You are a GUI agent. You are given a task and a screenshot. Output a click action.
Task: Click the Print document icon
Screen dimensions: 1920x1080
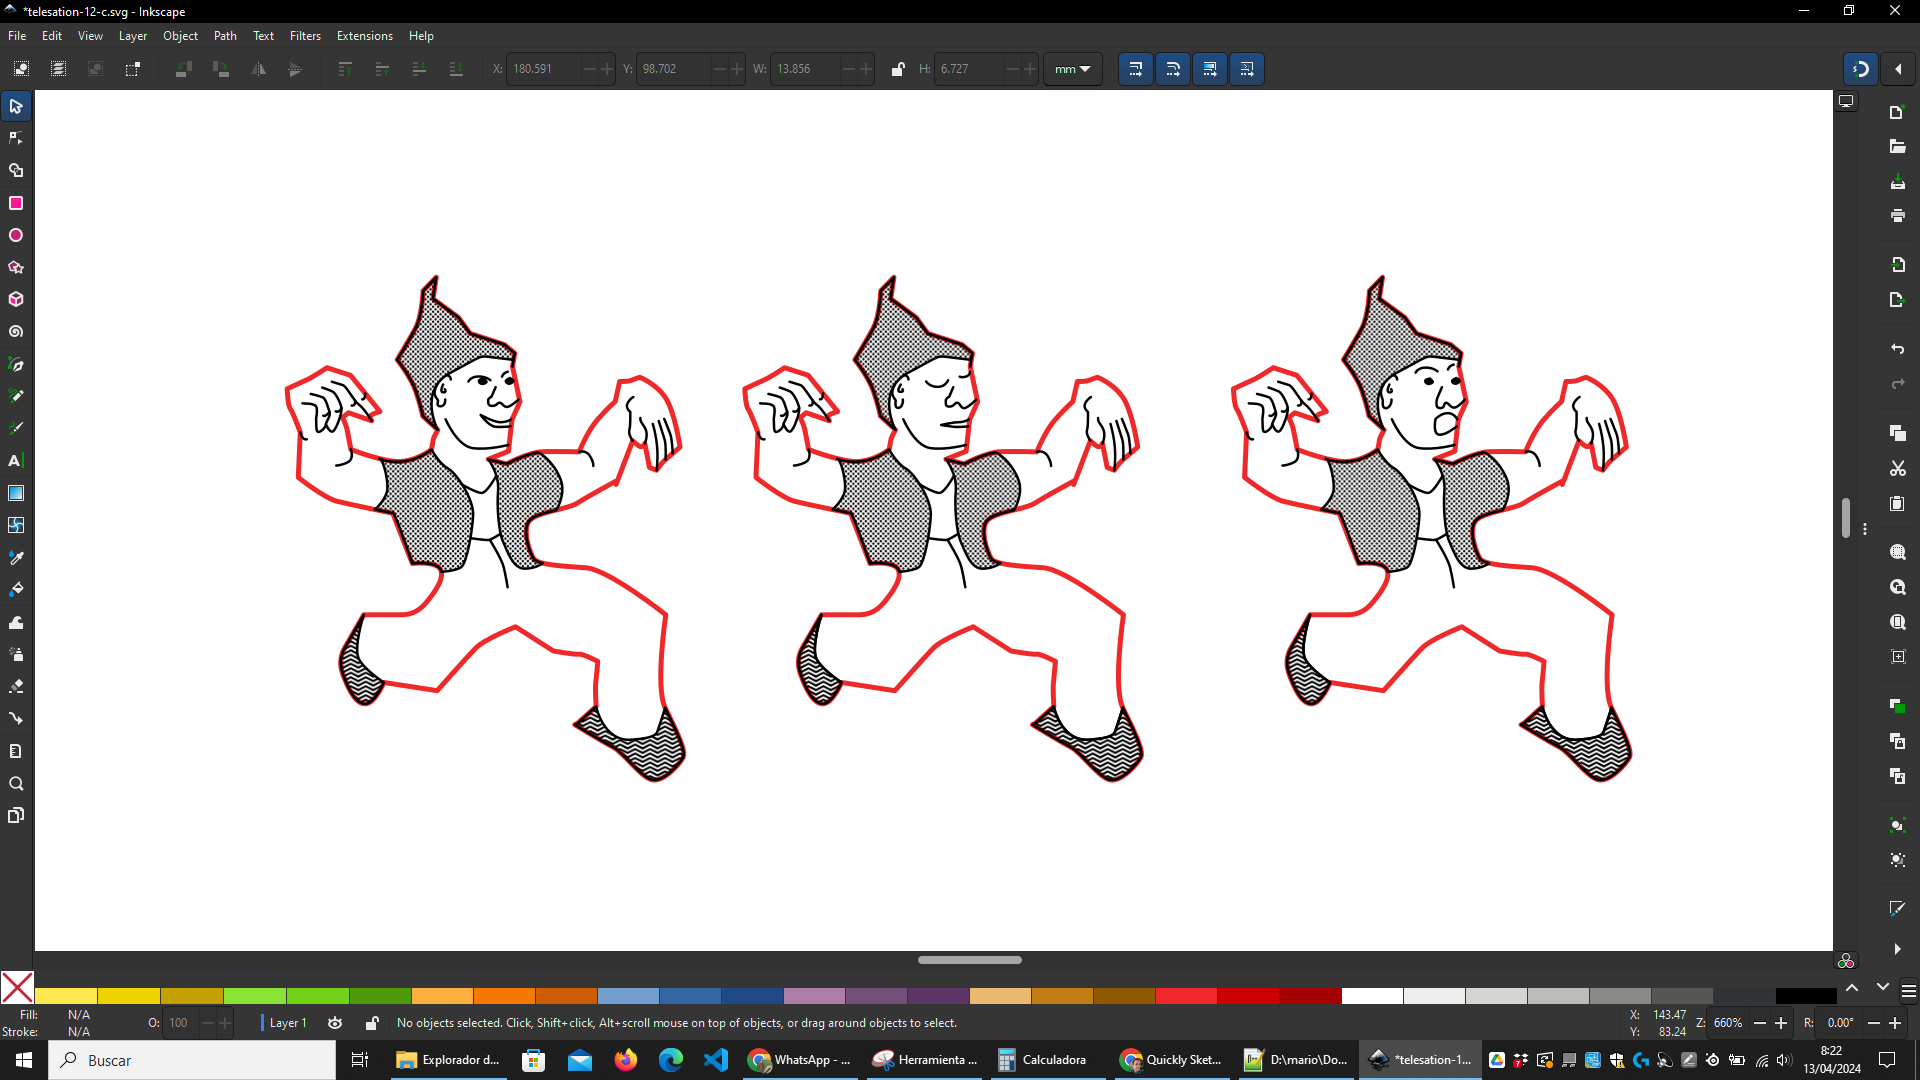click(x=1897, y=215)
